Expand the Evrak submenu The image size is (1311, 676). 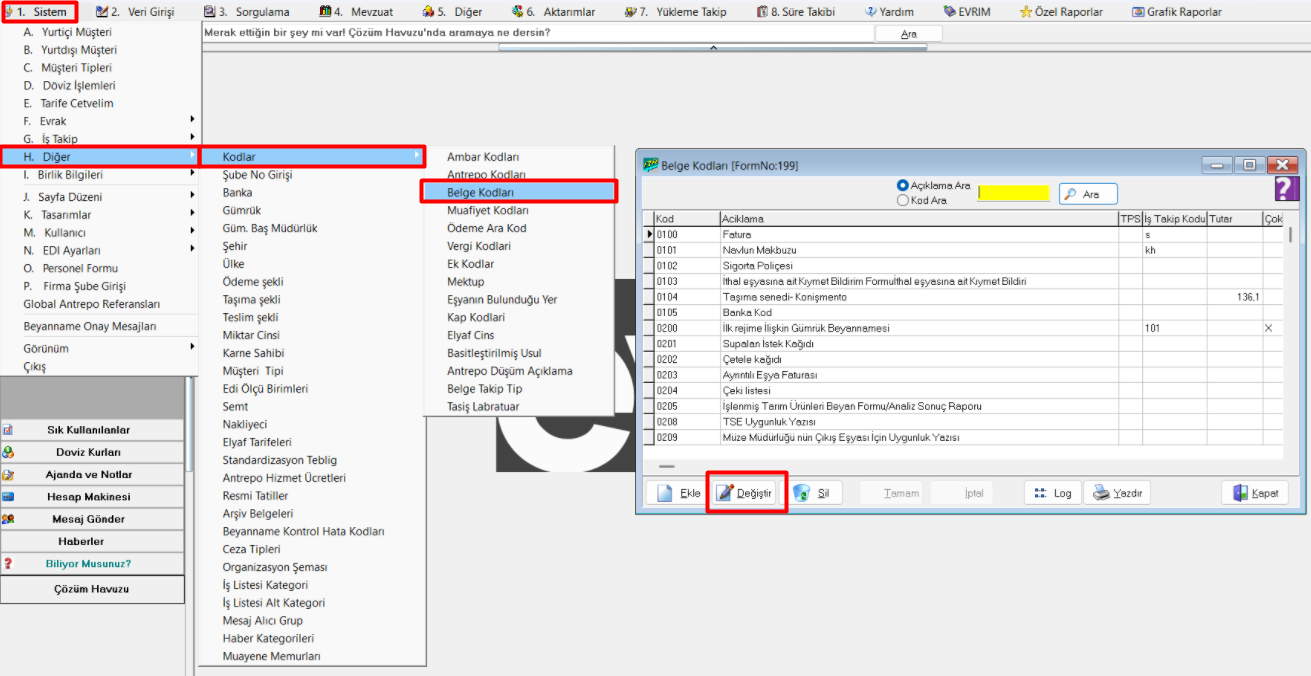coord(100,121)
